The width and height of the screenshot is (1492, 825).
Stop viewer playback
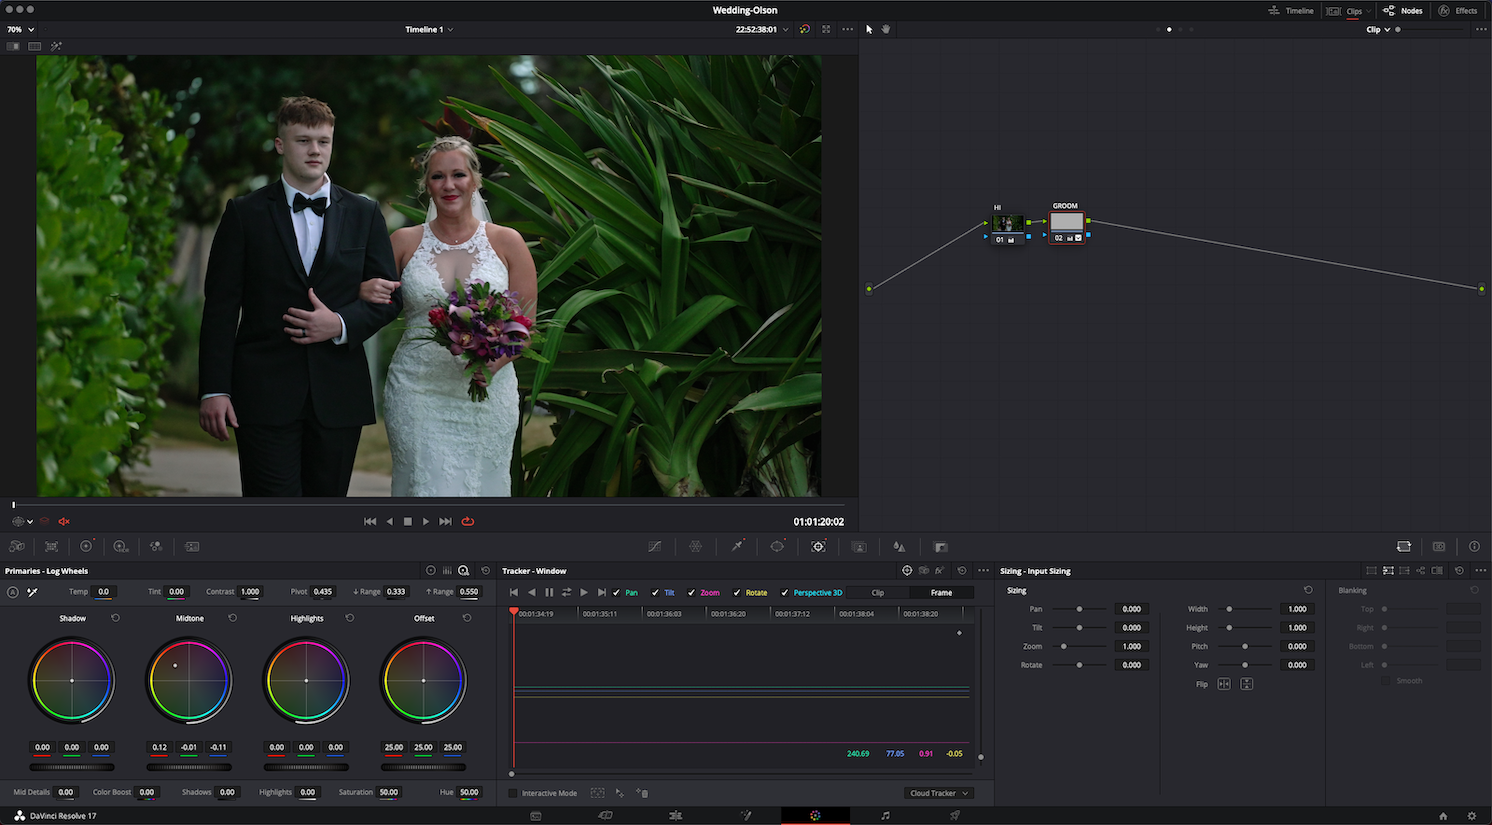408,521
